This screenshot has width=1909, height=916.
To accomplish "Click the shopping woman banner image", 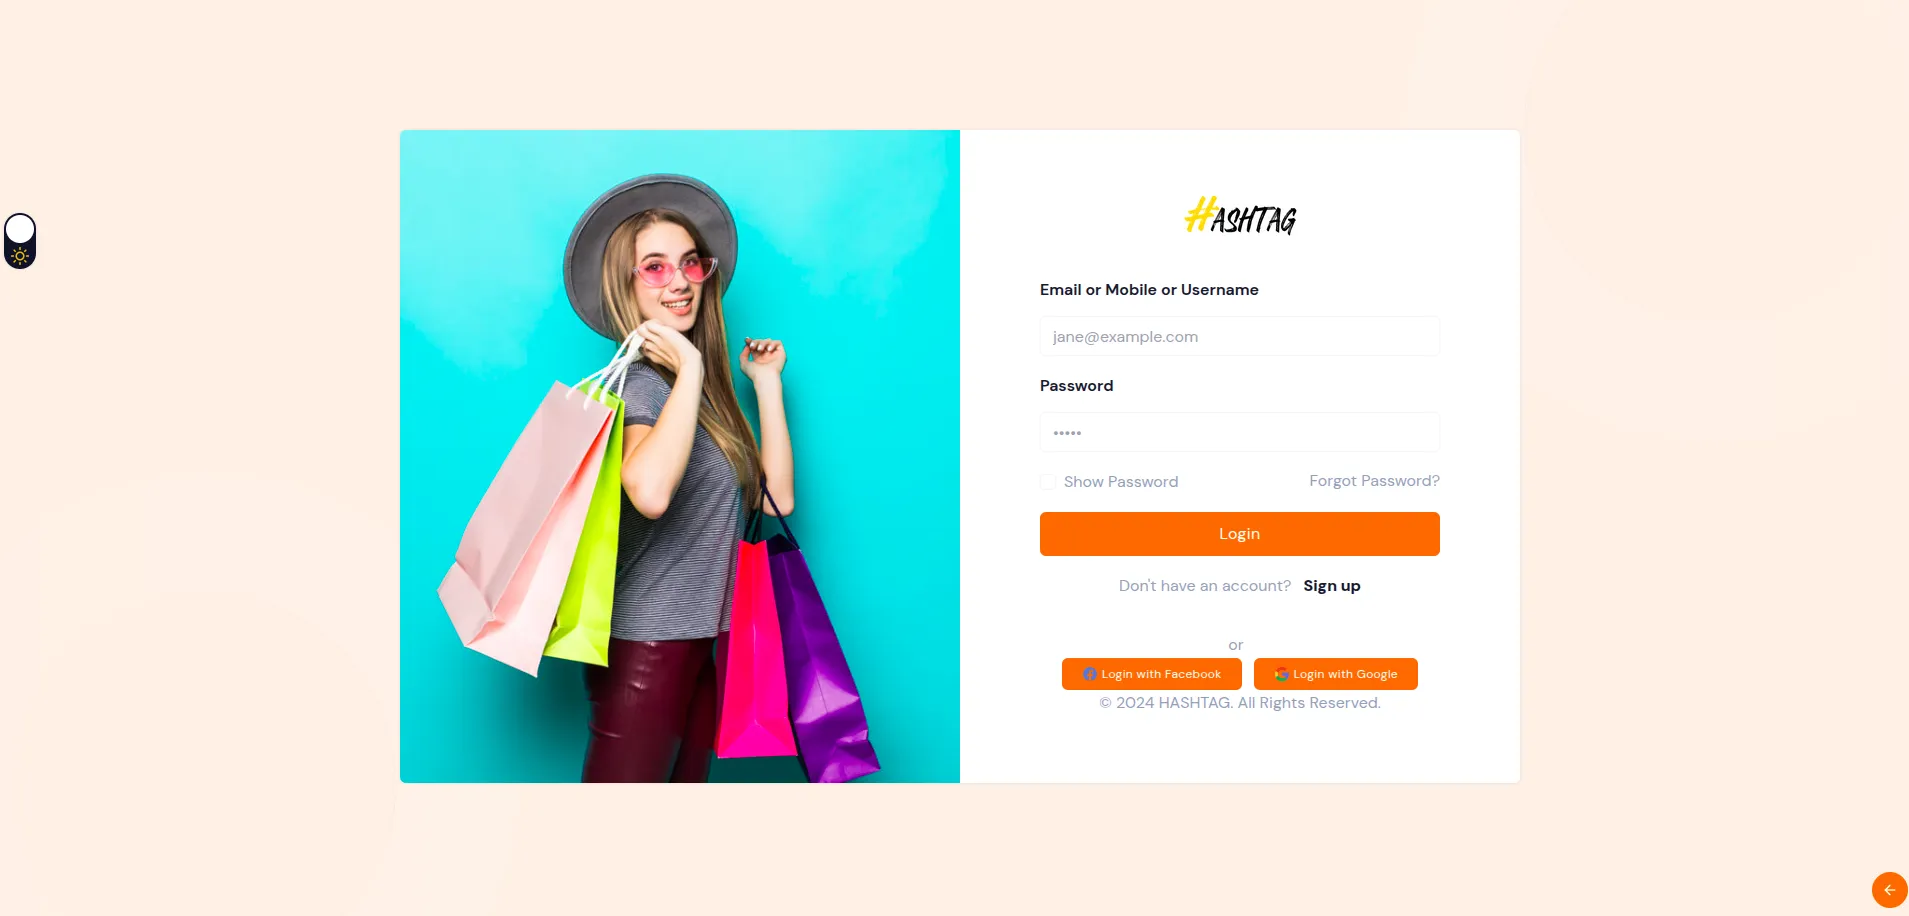I will 680,456.
